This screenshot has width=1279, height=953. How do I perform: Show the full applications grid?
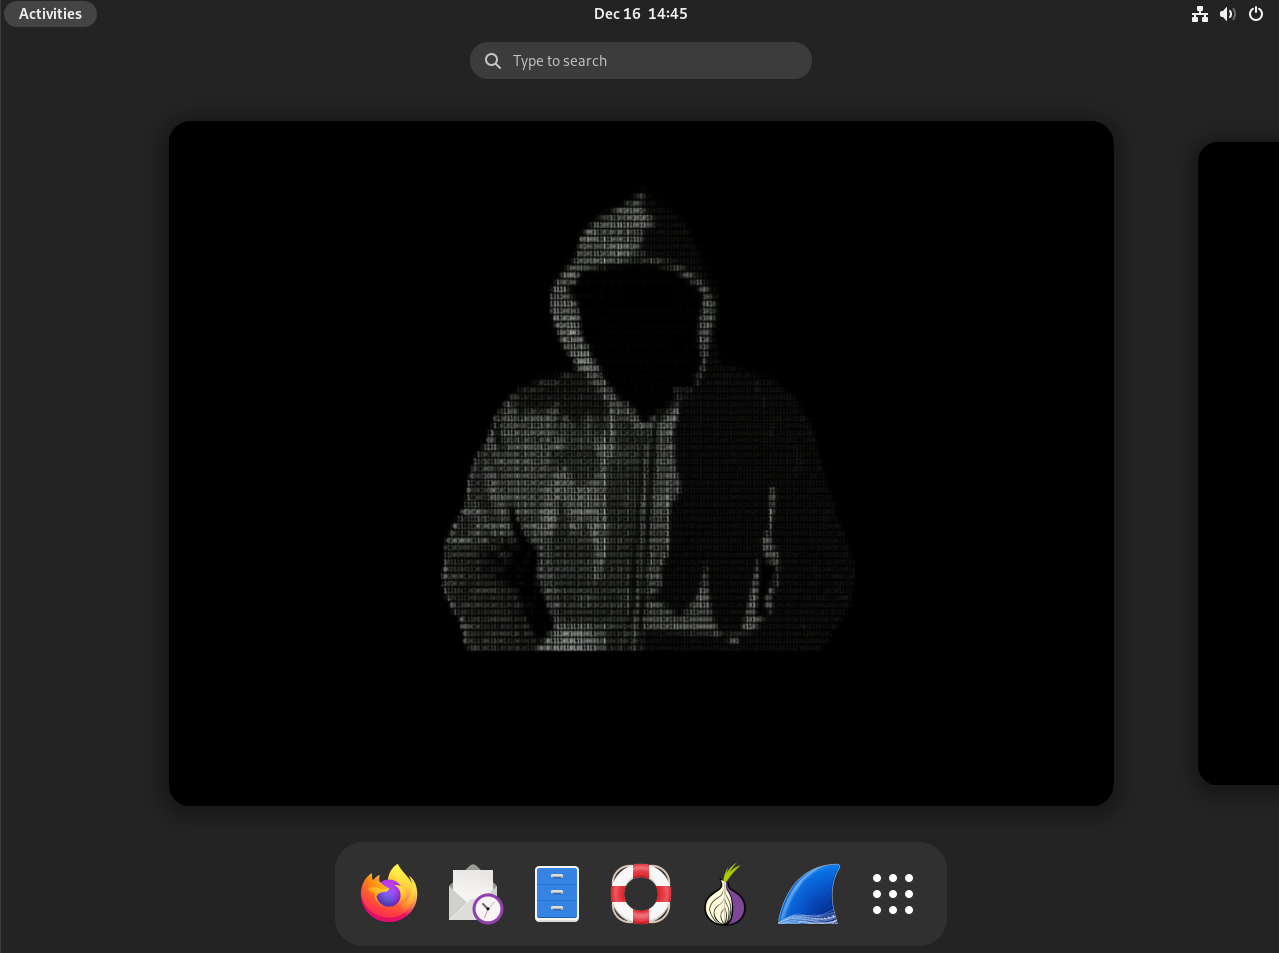(892, 893)
